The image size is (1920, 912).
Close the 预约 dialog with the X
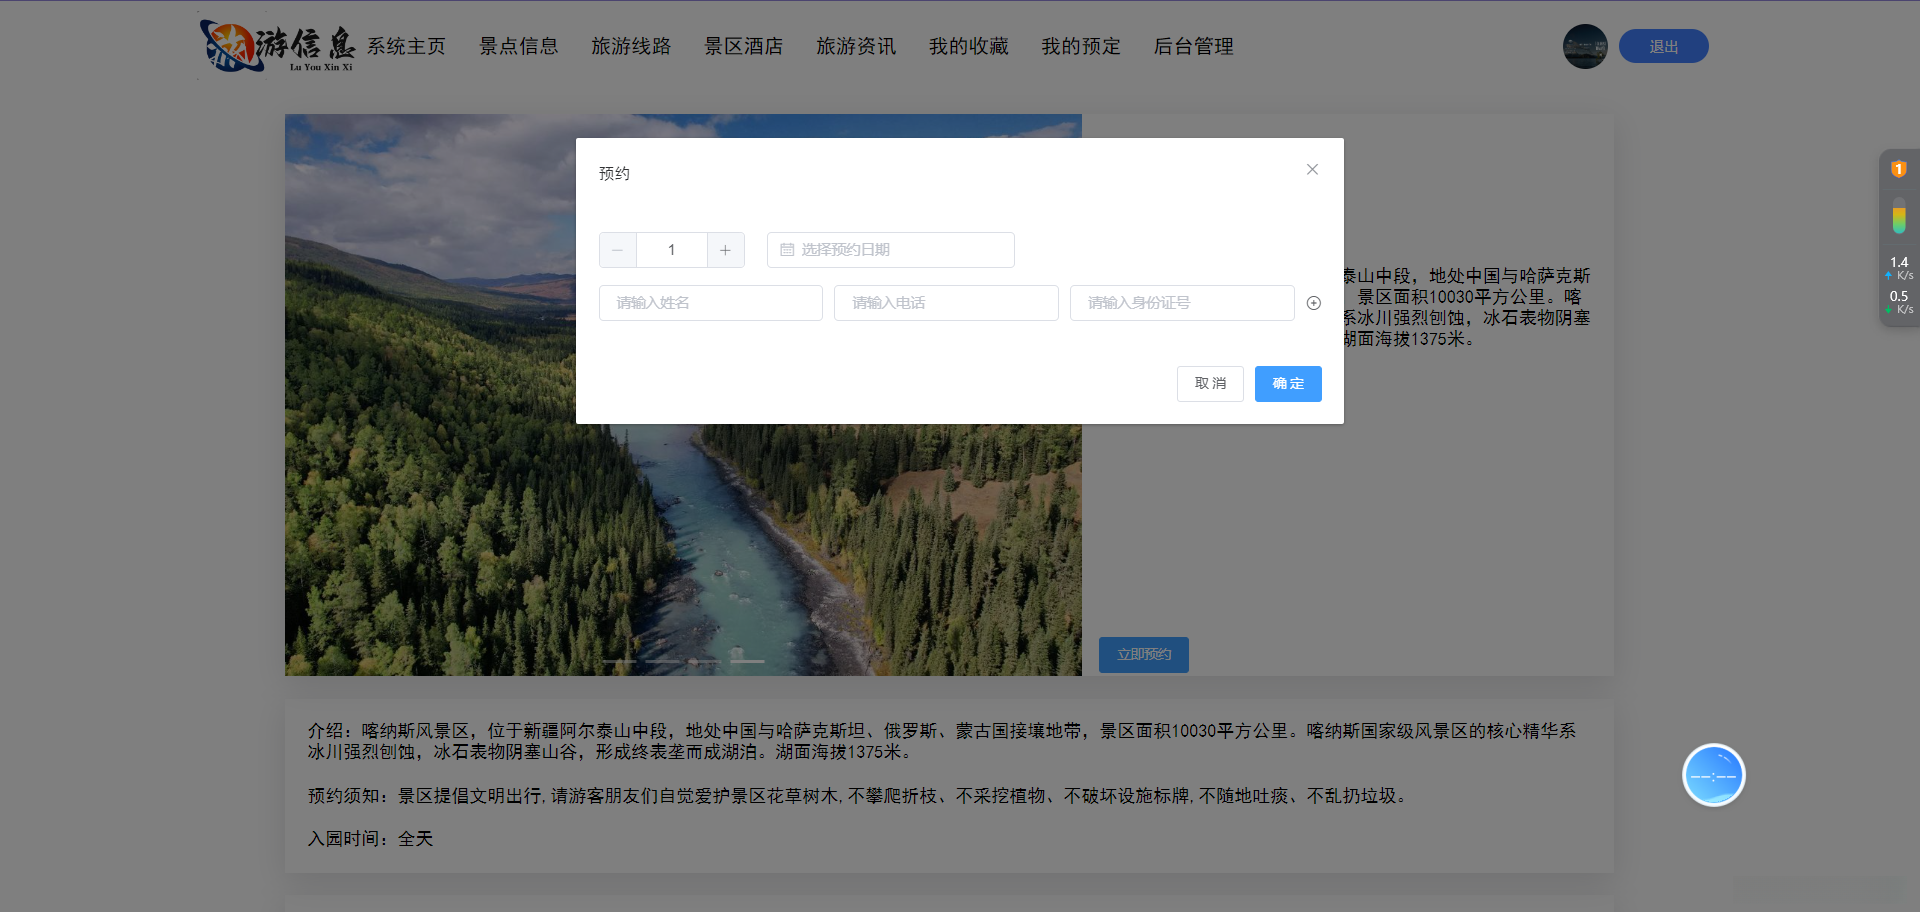(1312, 170)
